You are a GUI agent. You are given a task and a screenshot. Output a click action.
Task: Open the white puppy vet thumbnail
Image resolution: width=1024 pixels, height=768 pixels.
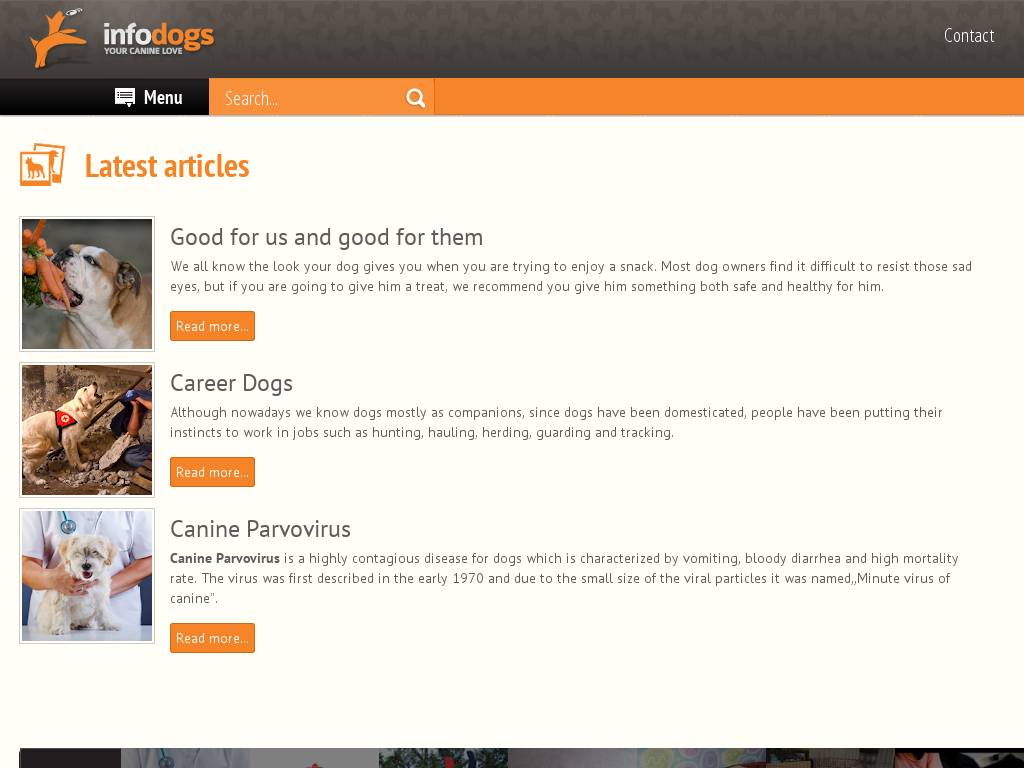click(x=87, y=576)
